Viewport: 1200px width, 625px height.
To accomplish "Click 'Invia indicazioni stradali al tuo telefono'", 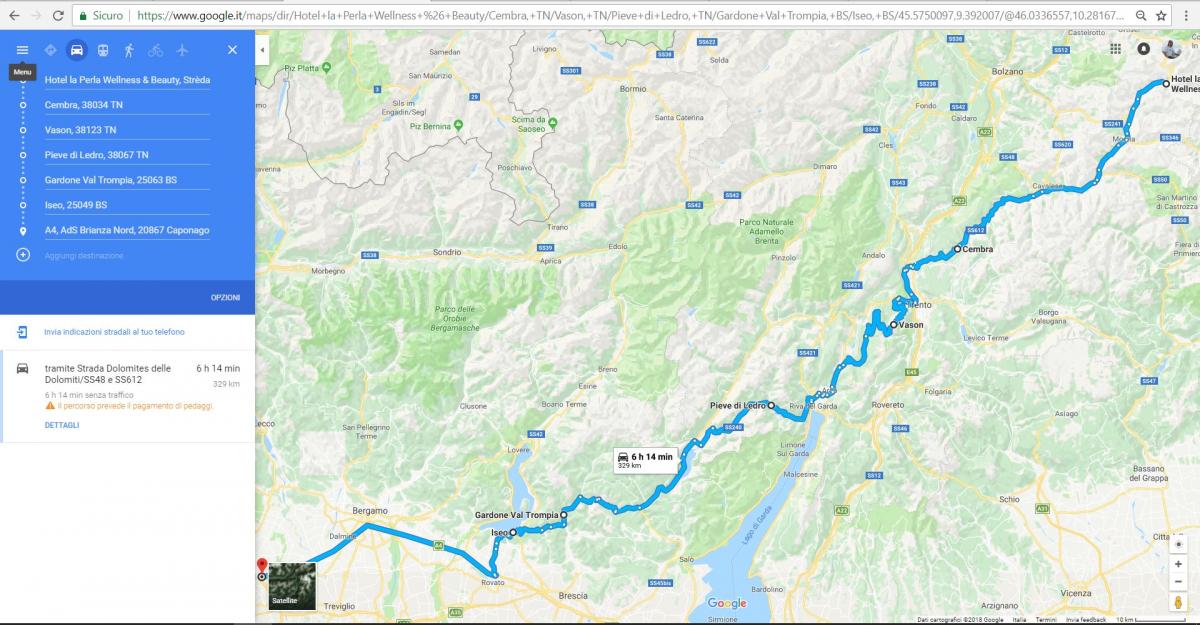I will tap(114, 332).
